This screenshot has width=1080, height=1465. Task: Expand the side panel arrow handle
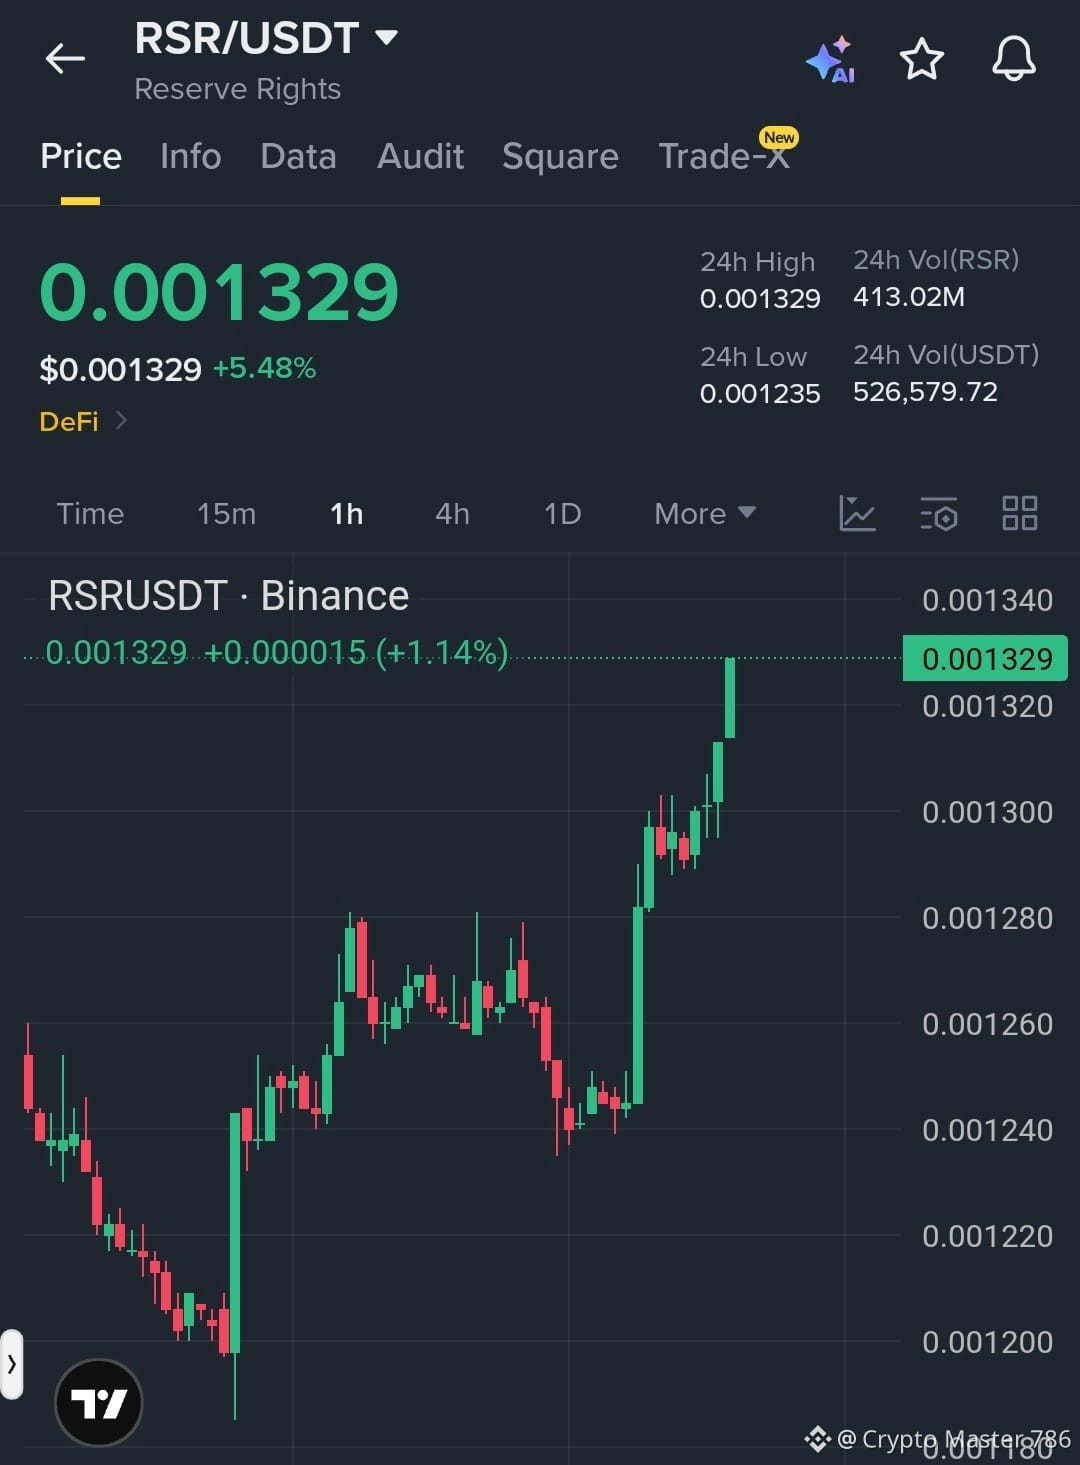[x=11, y=1363]
